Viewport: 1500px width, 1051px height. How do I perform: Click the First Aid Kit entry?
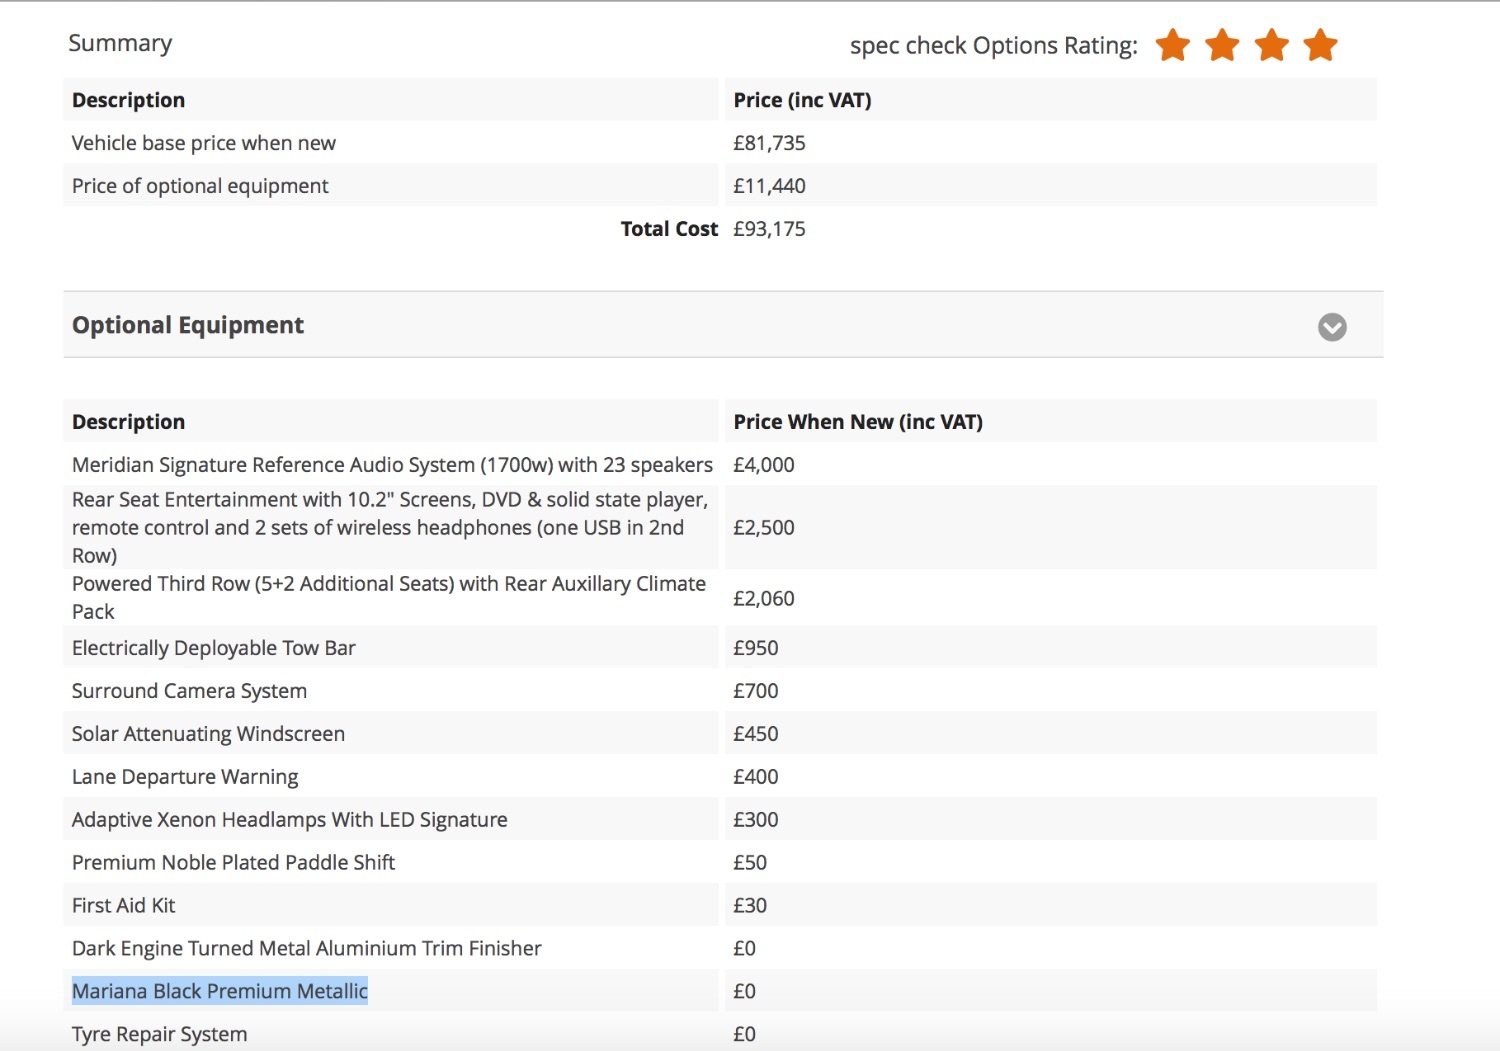[x=124, y=906]
